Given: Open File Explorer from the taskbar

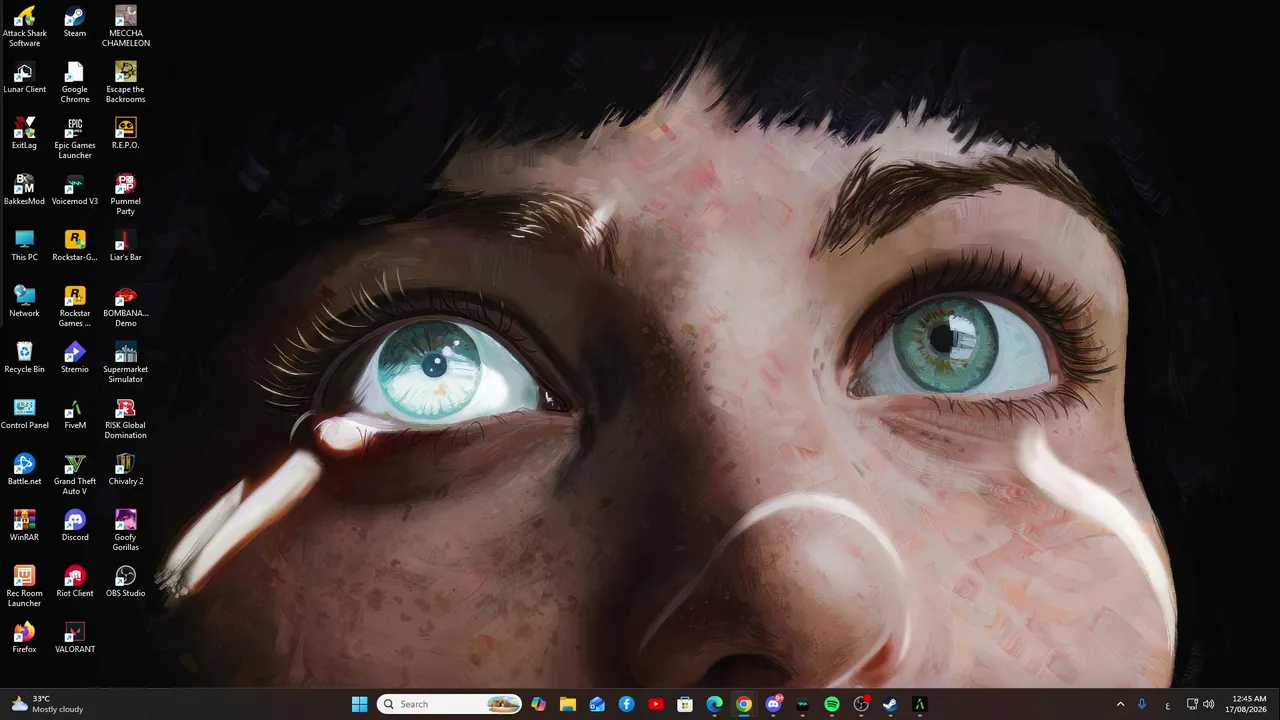Looking at the screenshot, I should click(568, 704).
